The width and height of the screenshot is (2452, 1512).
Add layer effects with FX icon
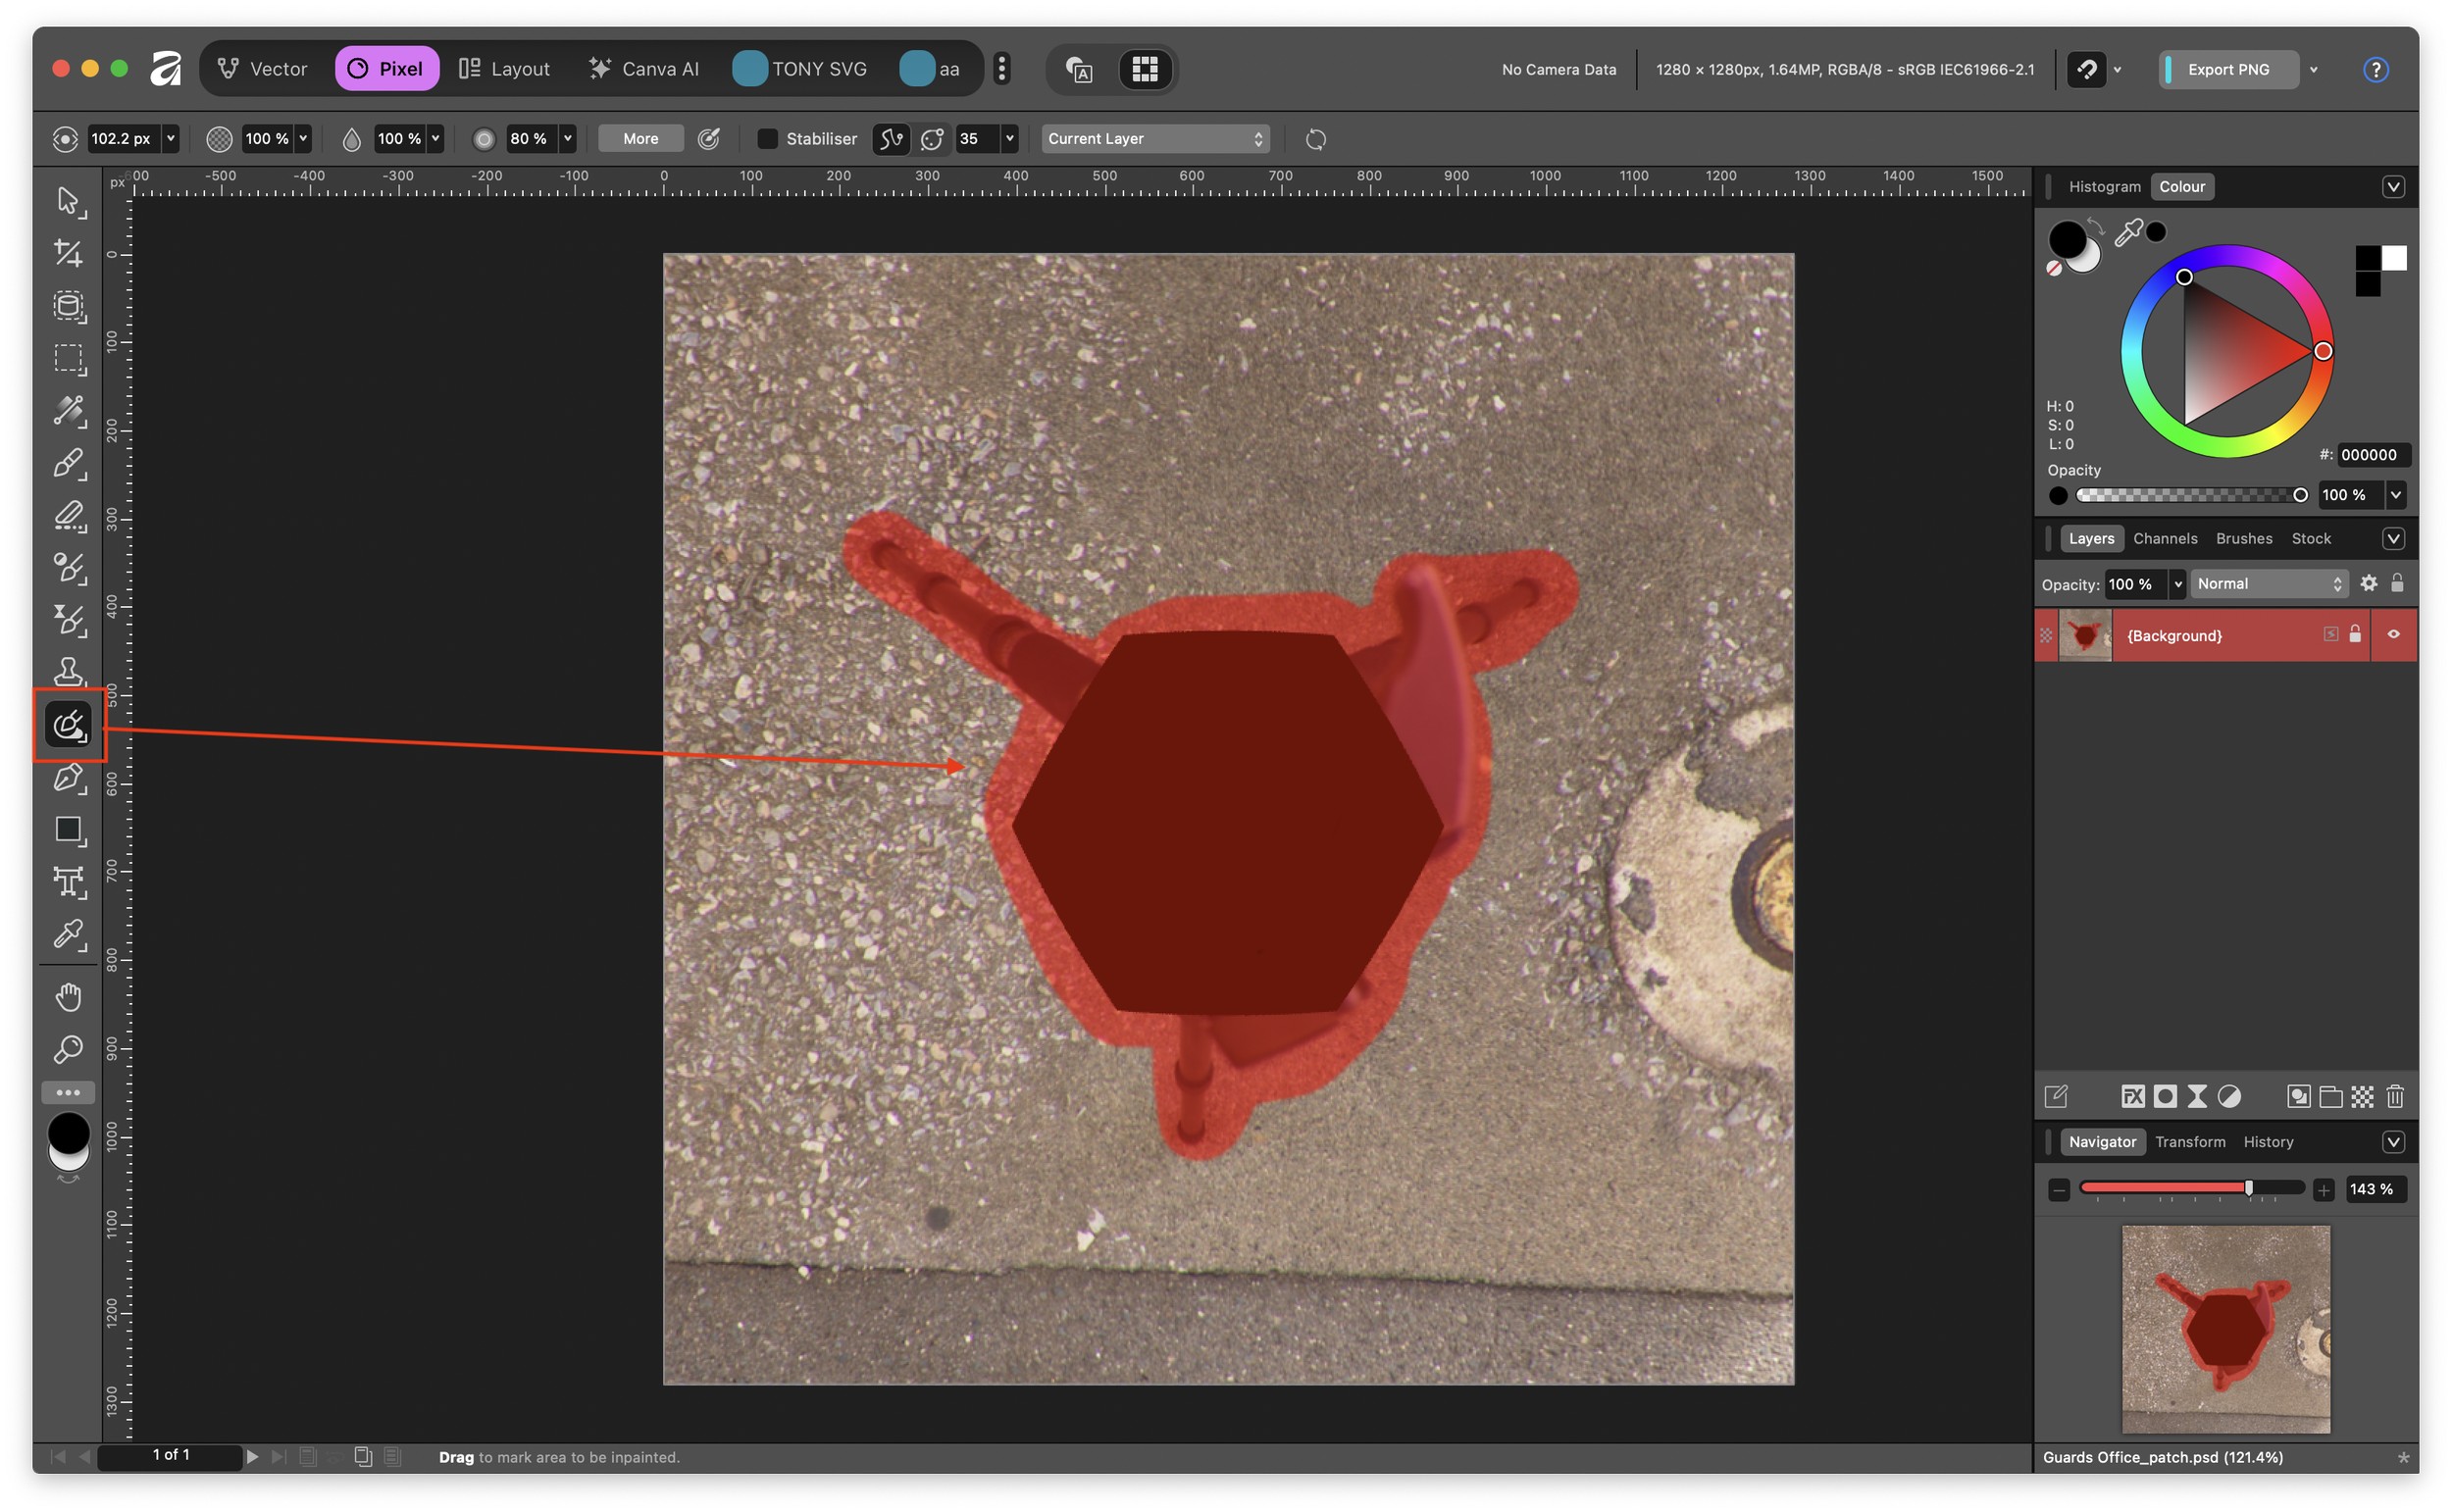(x=2132, y=1096)
